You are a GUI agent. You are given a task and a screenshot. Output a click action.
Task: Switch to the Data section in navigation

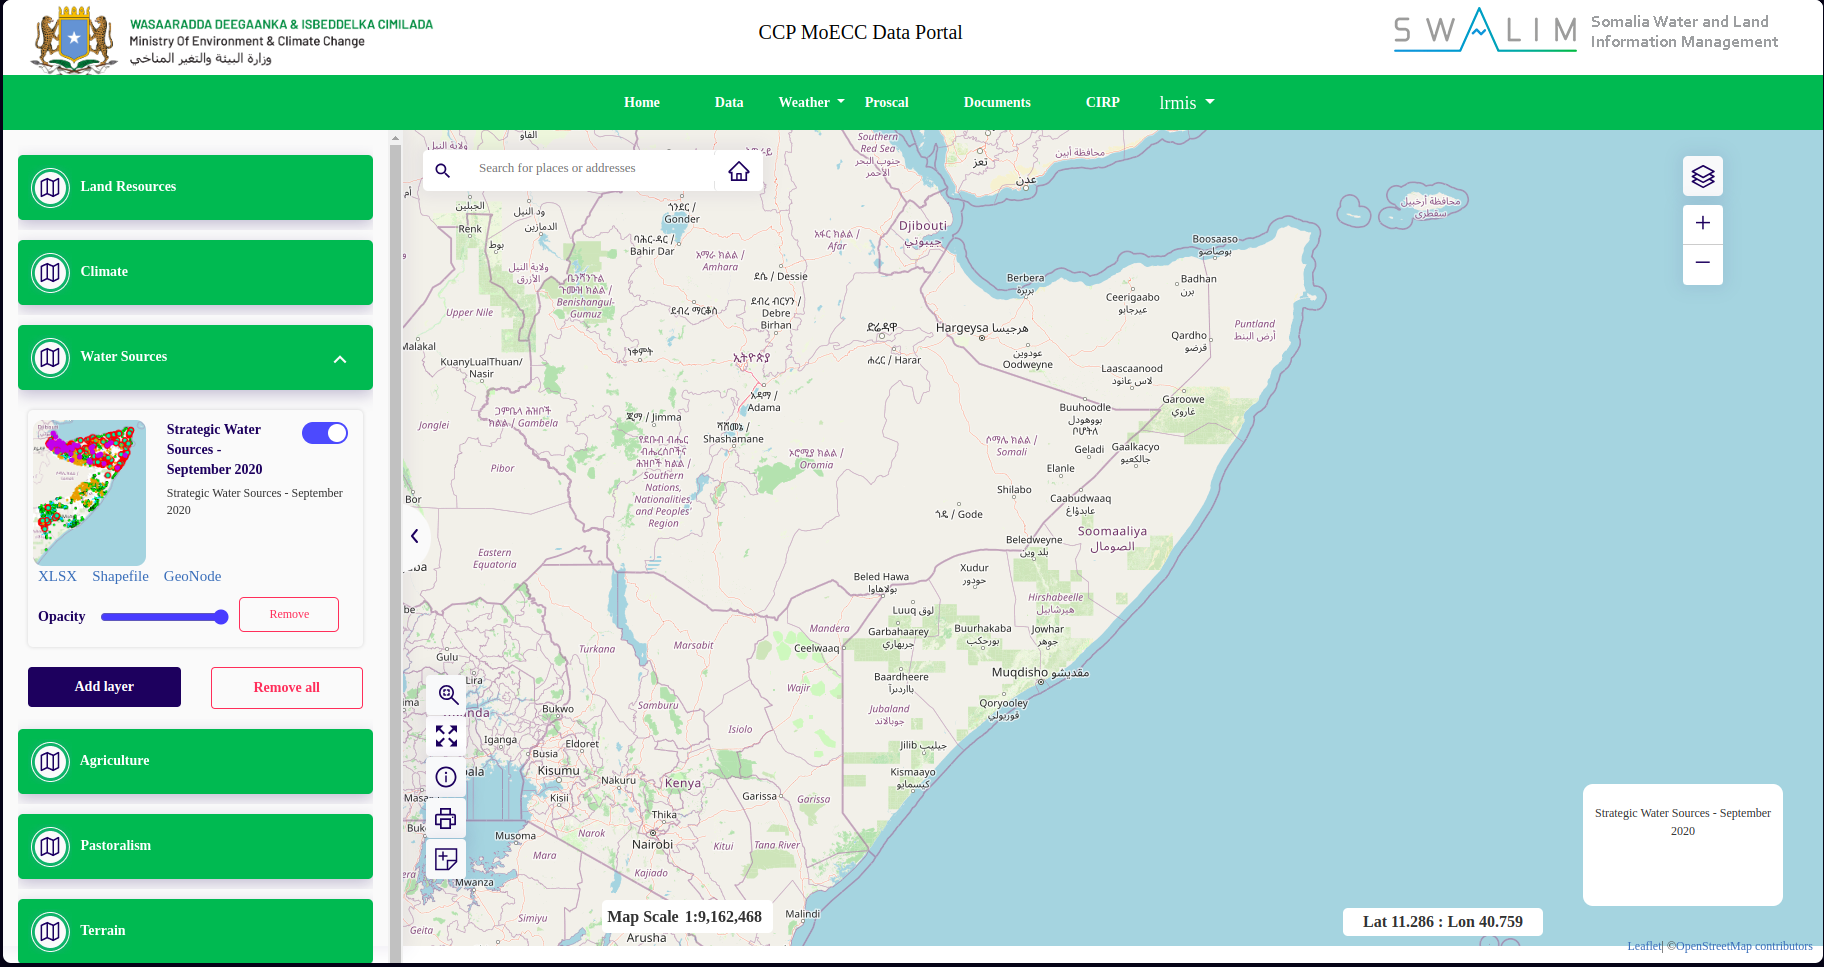(x=729, y=102)
